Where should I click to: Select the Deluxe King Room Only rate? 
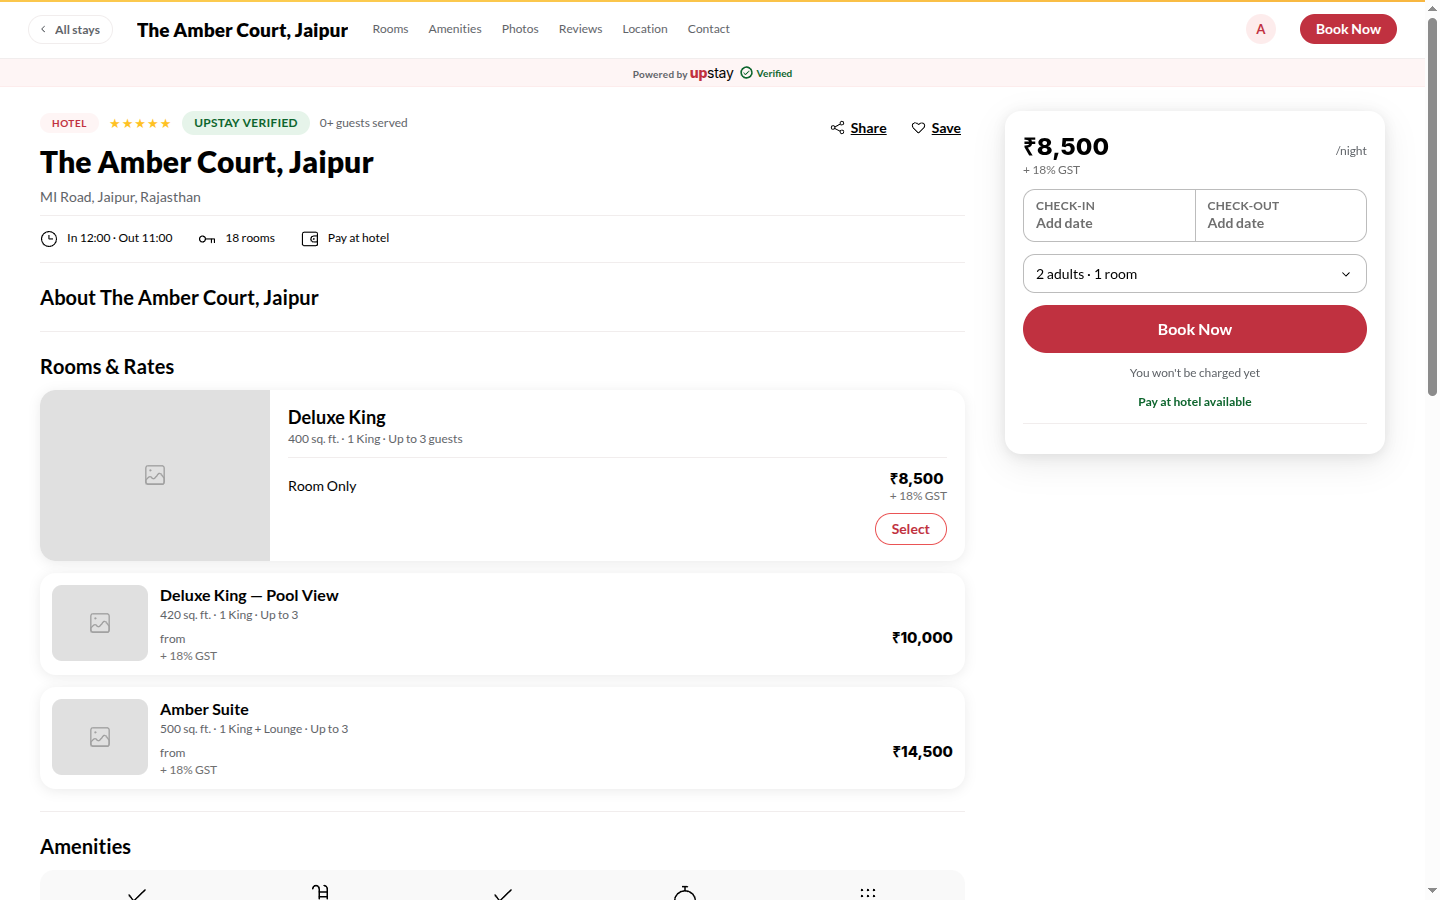(x=910, y=529)
